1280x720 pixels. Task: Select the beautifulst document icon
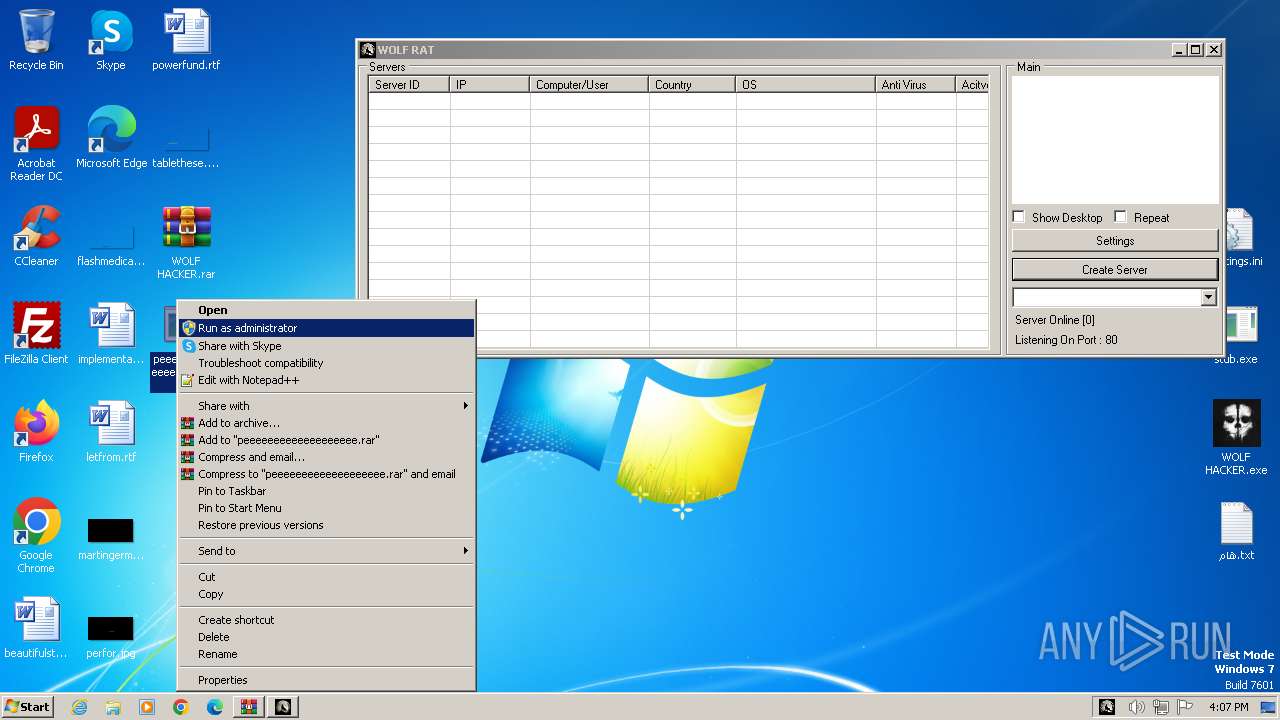click(36, 628)
